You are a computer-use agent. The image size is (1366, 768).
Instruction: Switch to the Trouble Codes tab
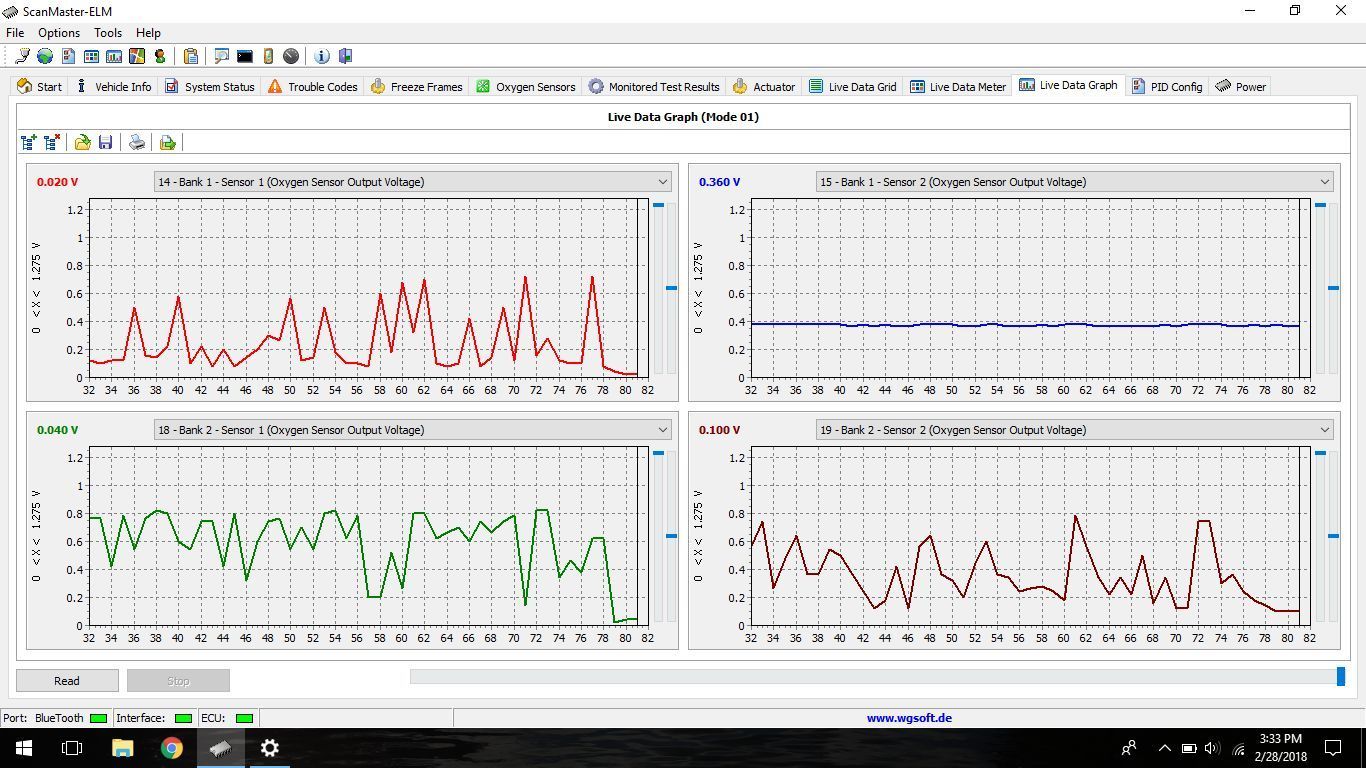click(312, 87)
